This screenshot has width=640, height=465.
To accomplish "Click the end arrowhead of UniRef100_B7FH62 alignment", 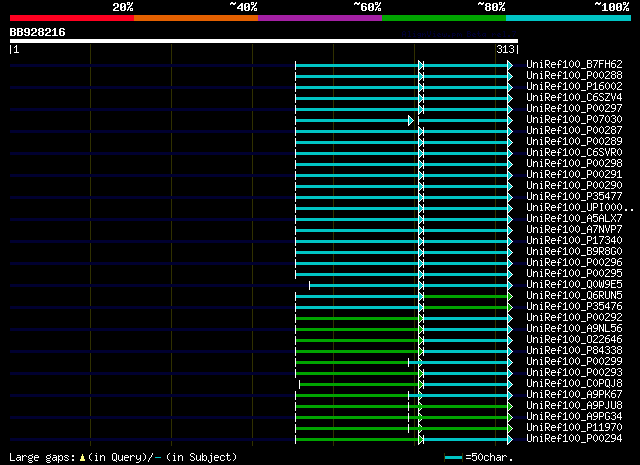I will 510,65.
